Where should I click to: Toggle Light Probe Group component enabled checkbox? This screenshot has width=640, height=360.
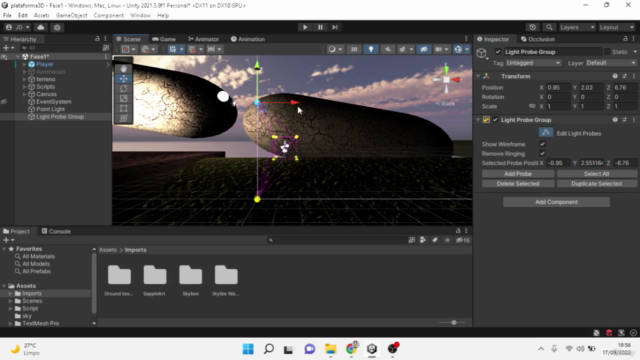[x=495, y=120]
